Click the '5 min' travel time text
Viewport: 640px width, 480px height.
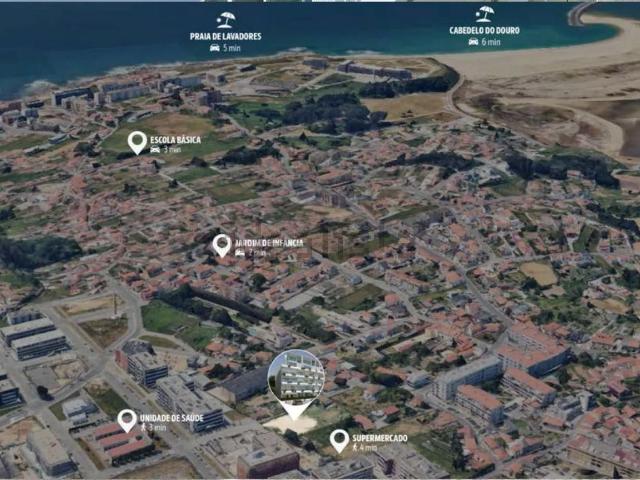(x=232, y=48)
